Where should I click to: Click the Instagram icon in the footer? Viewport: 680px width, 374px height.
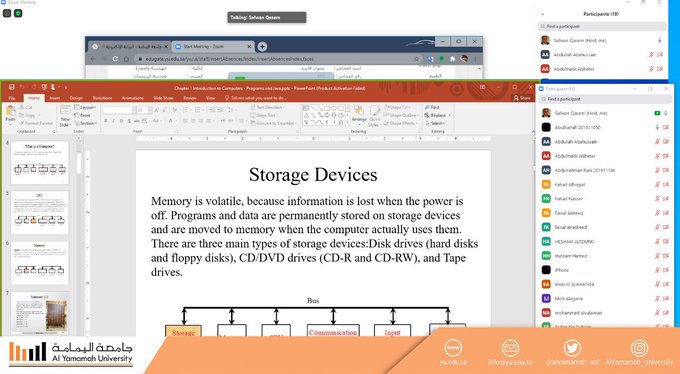click(x=639, y=348)
